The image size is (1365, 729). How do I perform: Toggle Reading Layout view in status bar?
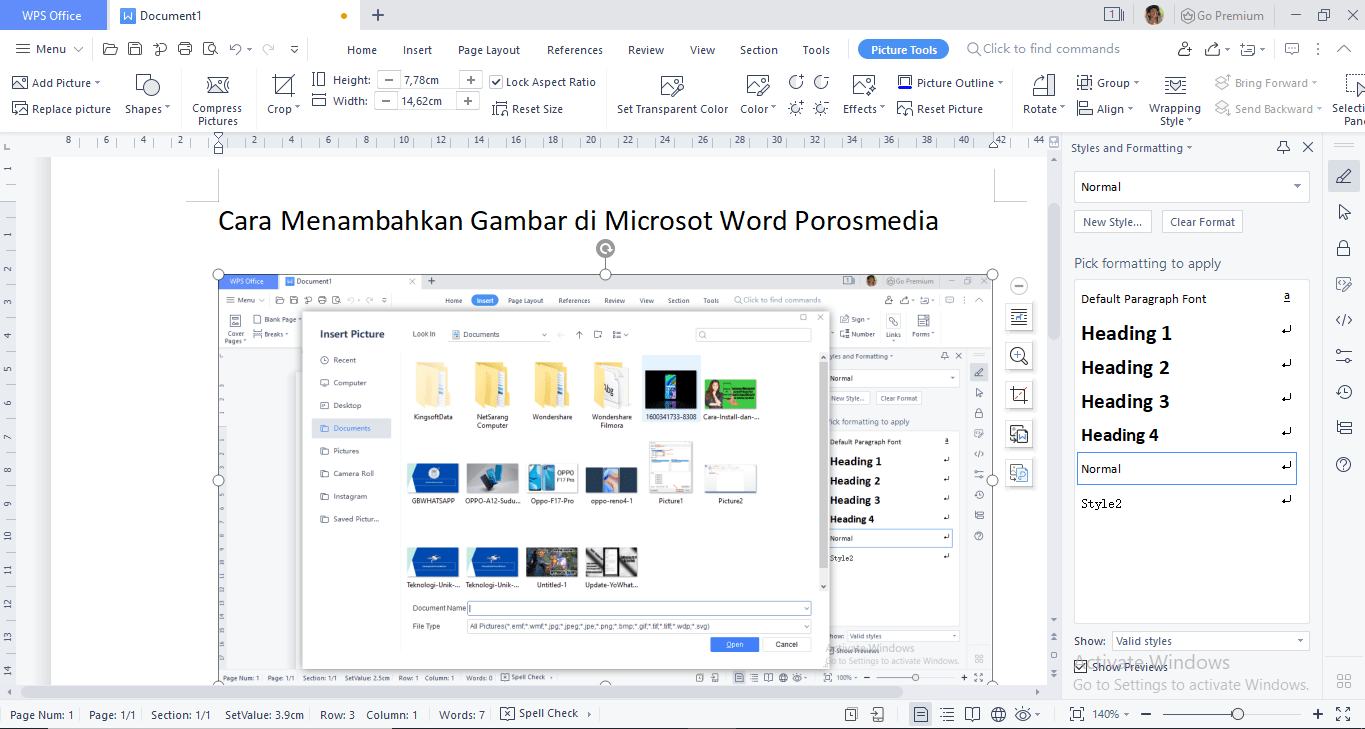973,714
